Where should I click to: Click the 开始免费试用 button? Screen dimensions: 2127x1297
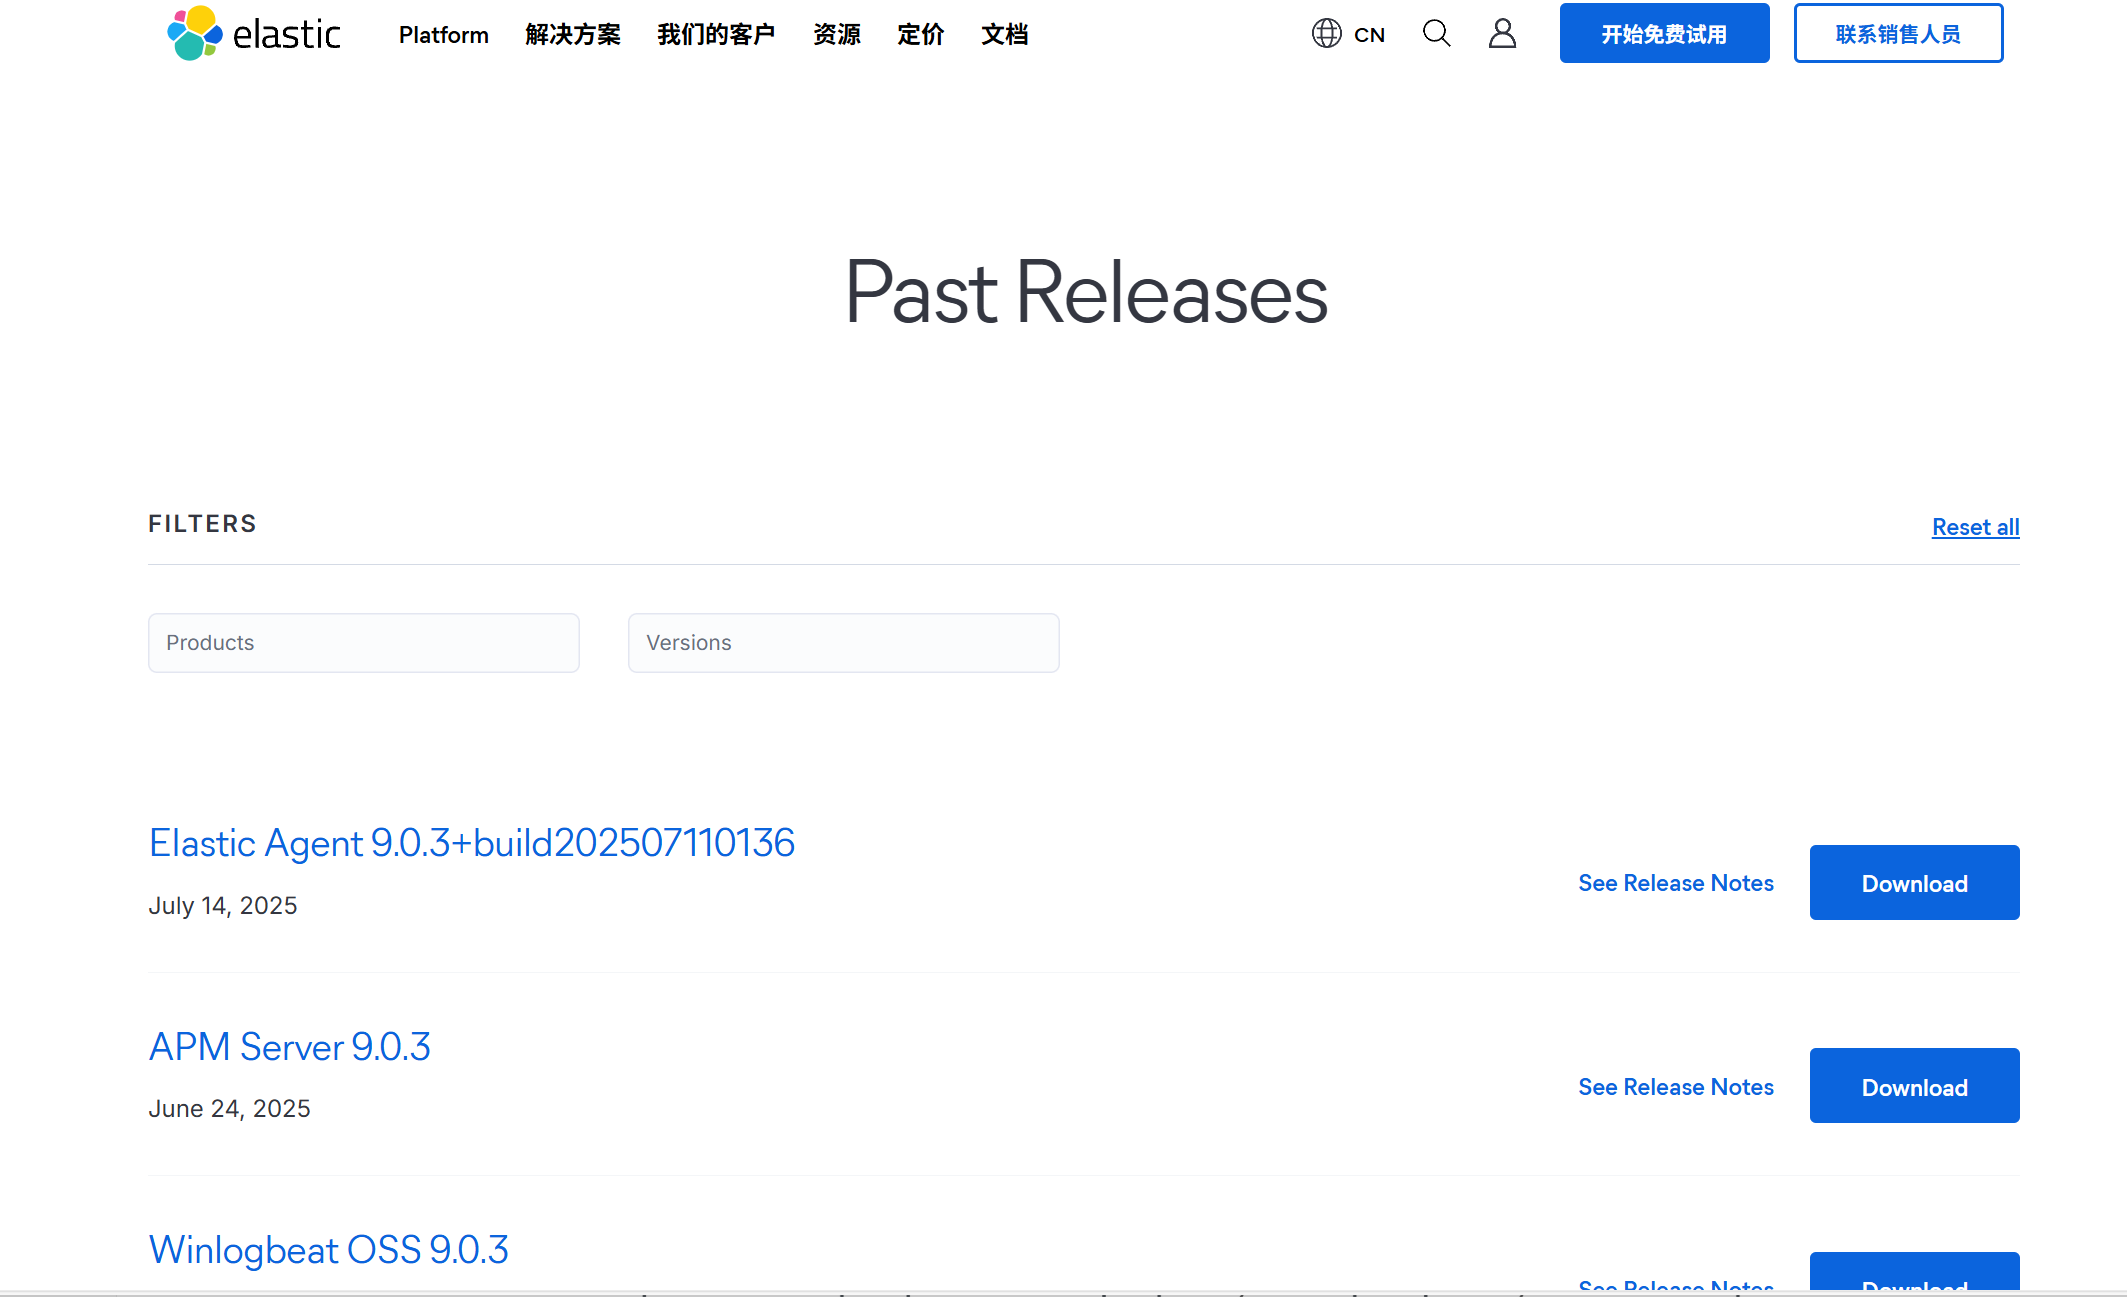tap(1664, 33)
